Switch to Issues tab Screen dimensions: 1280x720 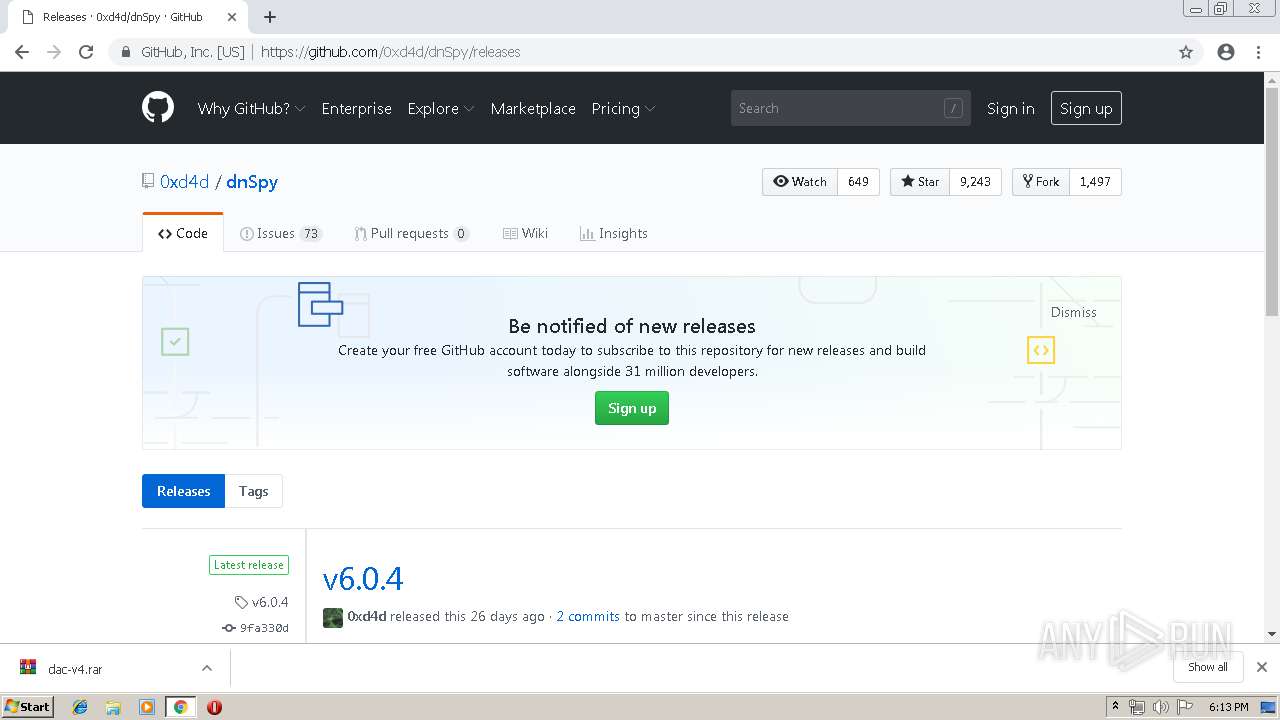(x=281, y=233)
